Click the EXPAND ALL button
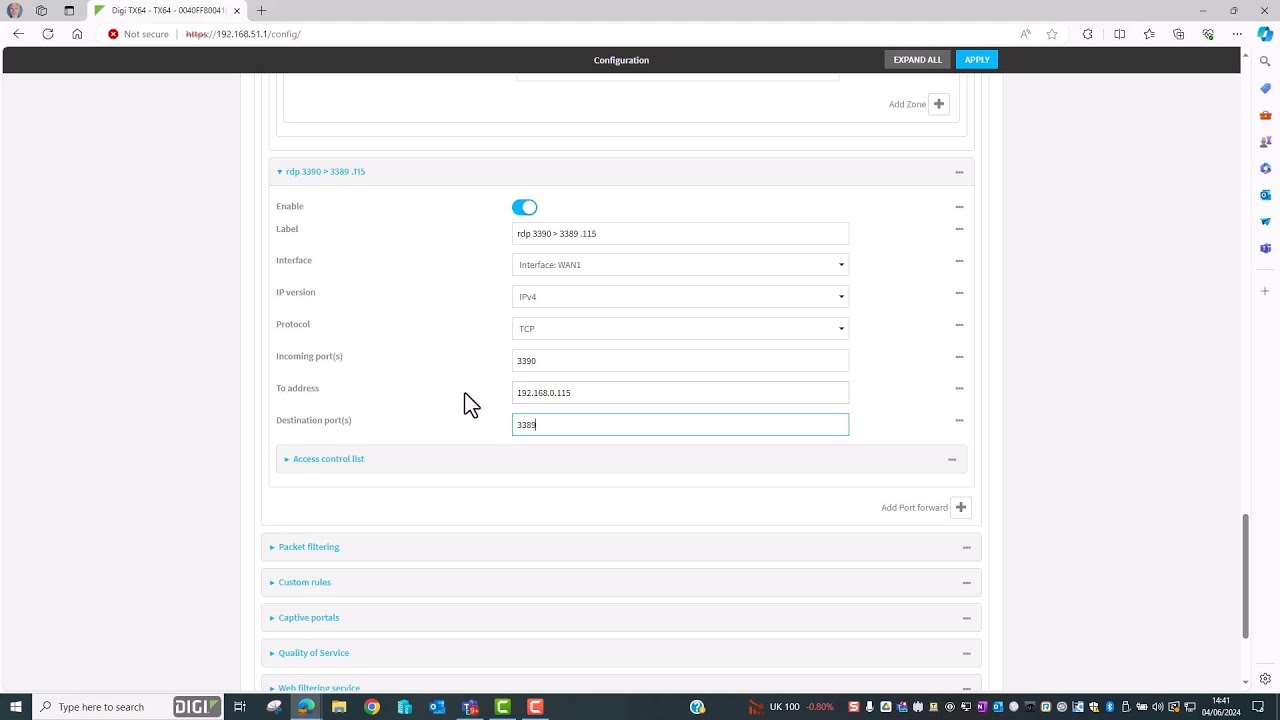This screenshot has height=720, width=1280. (917, 60)
